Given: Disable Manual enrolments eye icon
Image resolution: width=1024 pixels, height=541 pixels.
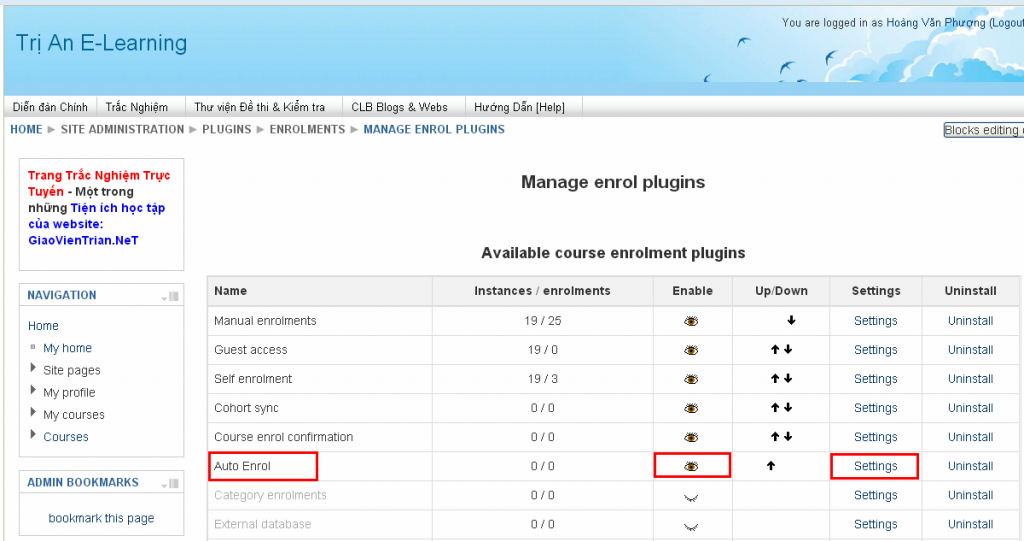Looking at the screenshot, I should pyautogui.click(x=691, y=322).
